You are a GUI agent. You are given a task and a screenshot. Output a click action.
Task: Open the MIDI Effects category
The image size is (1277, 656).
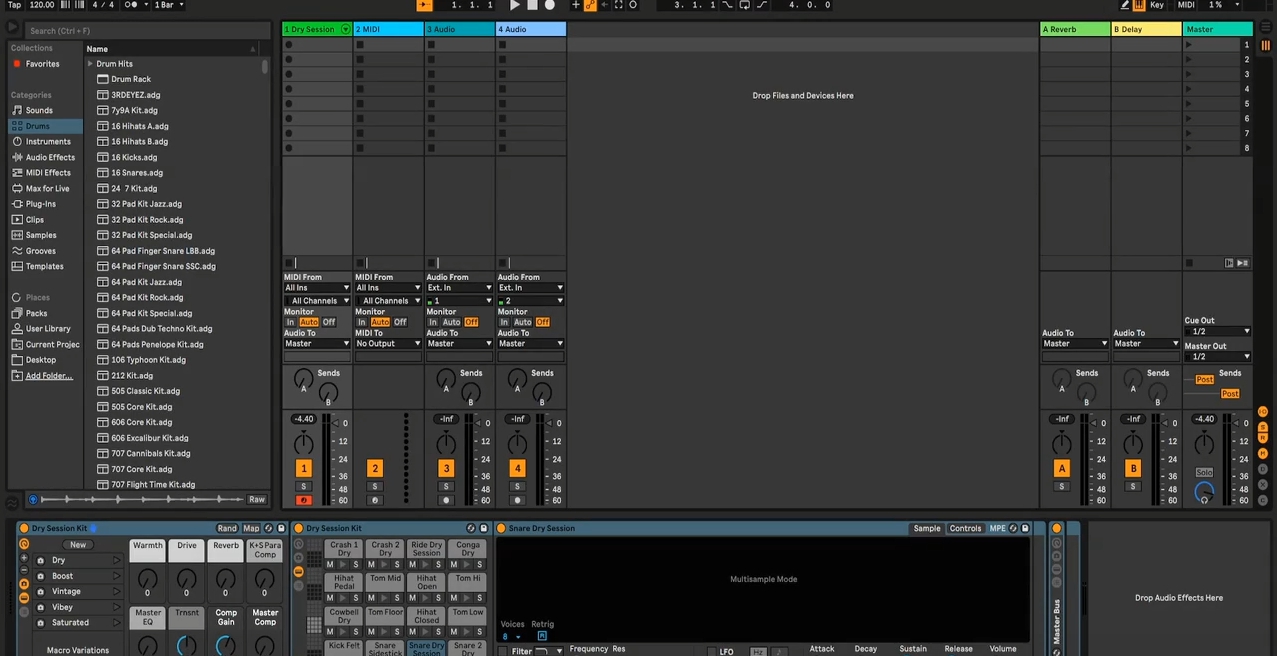(x=48, y=173)
